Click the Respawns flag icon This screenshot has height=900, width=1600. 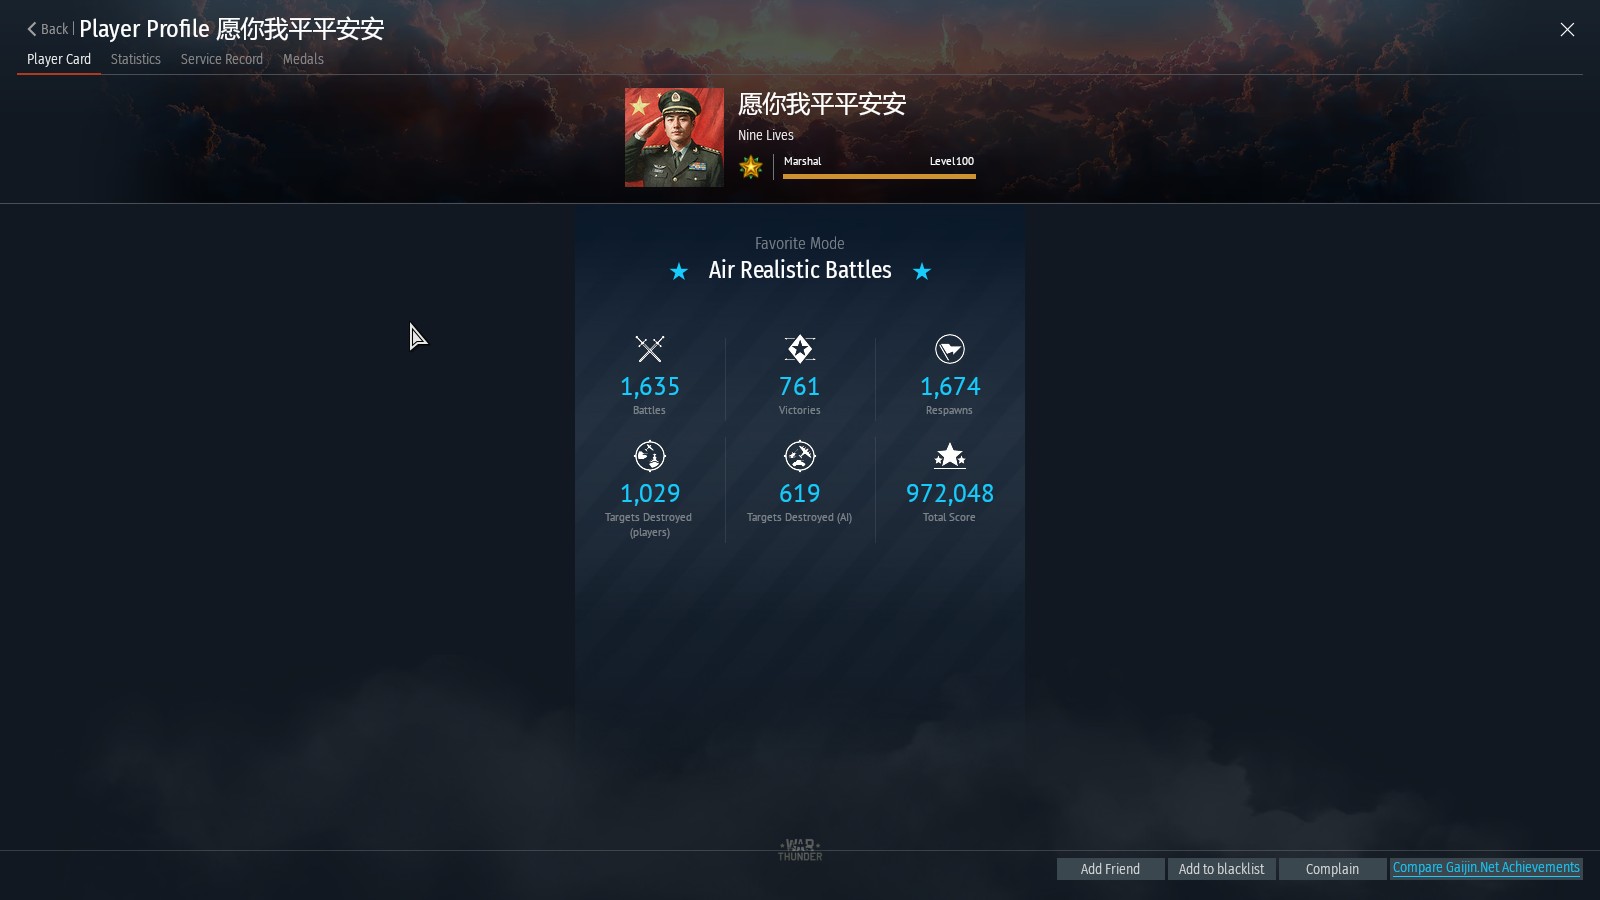950,349
